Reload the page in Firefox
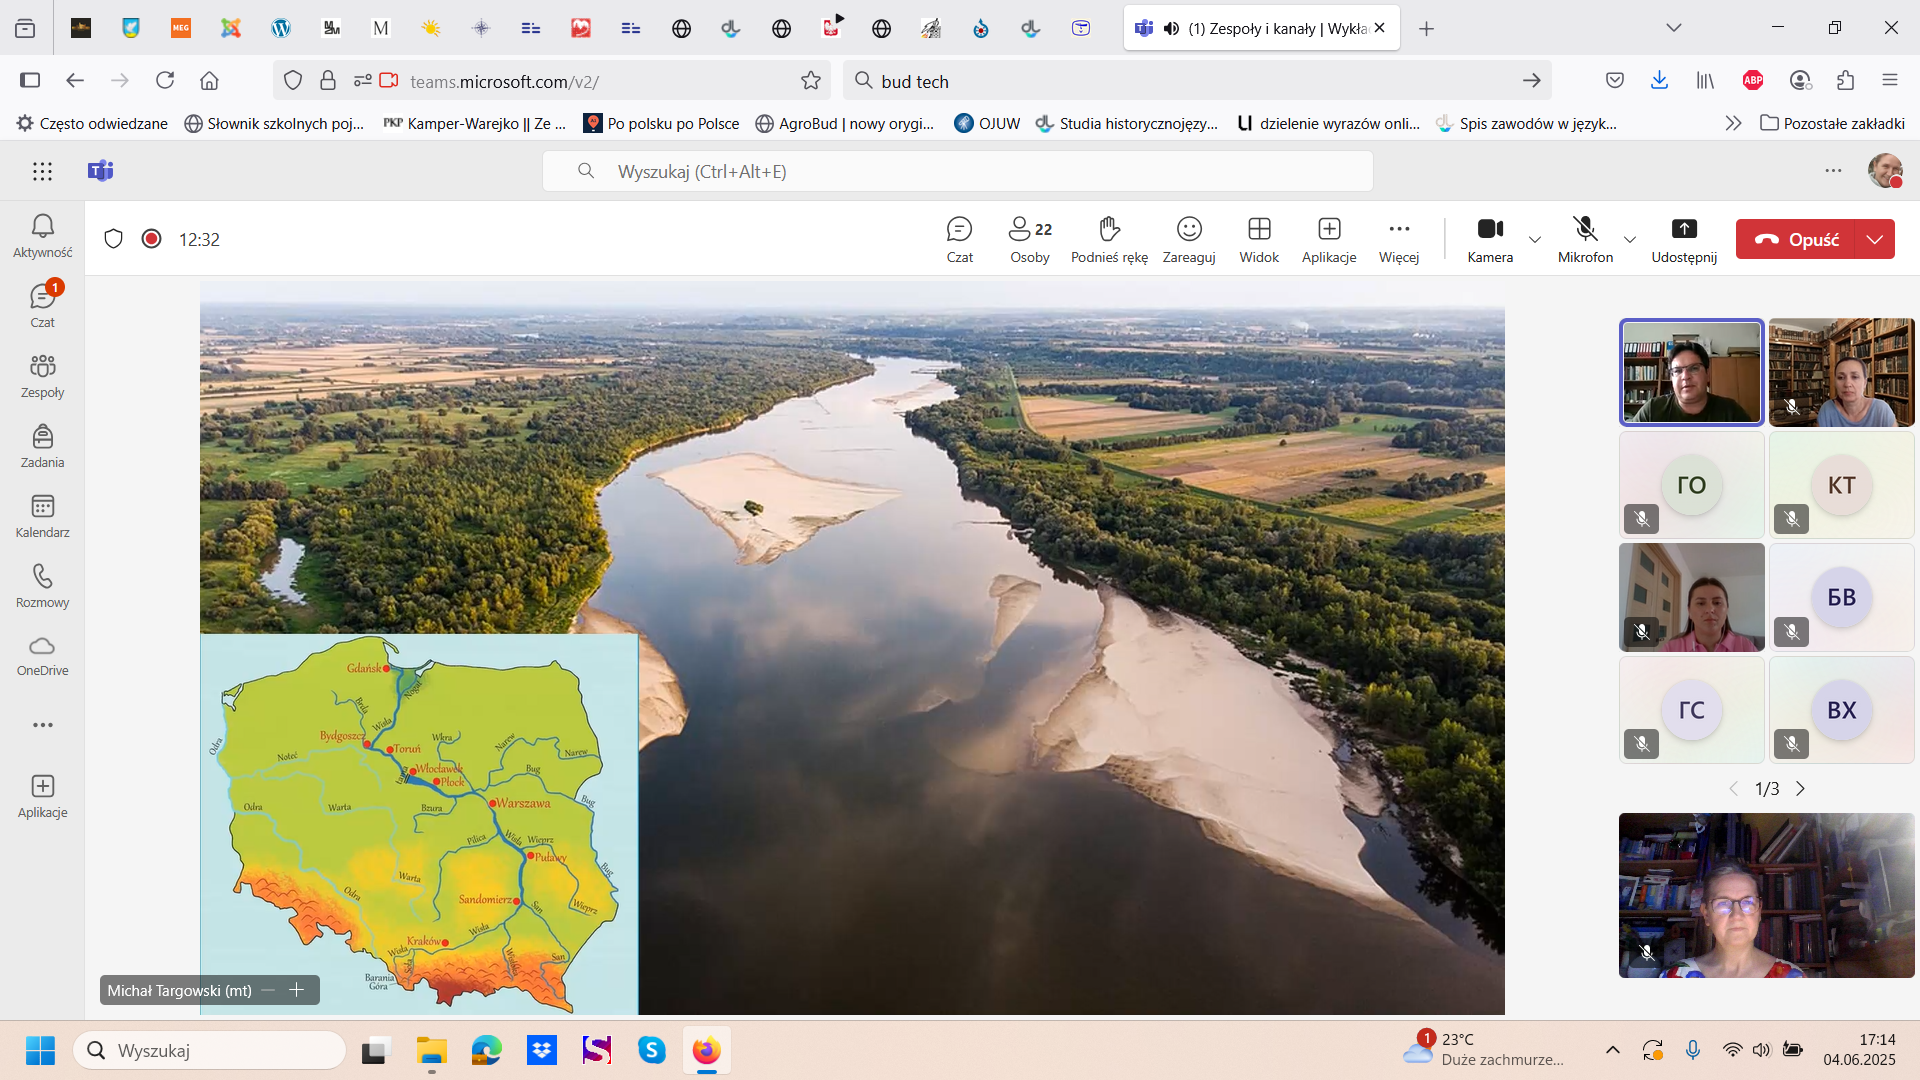This screenshot has width=1920, height=1080. (165, 80)
